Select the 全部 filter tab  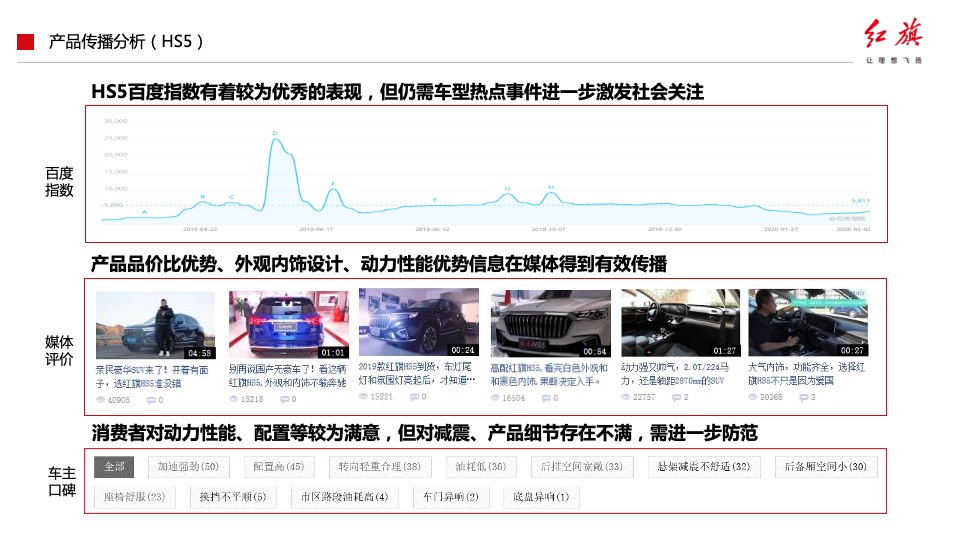[x=114, y=467]
